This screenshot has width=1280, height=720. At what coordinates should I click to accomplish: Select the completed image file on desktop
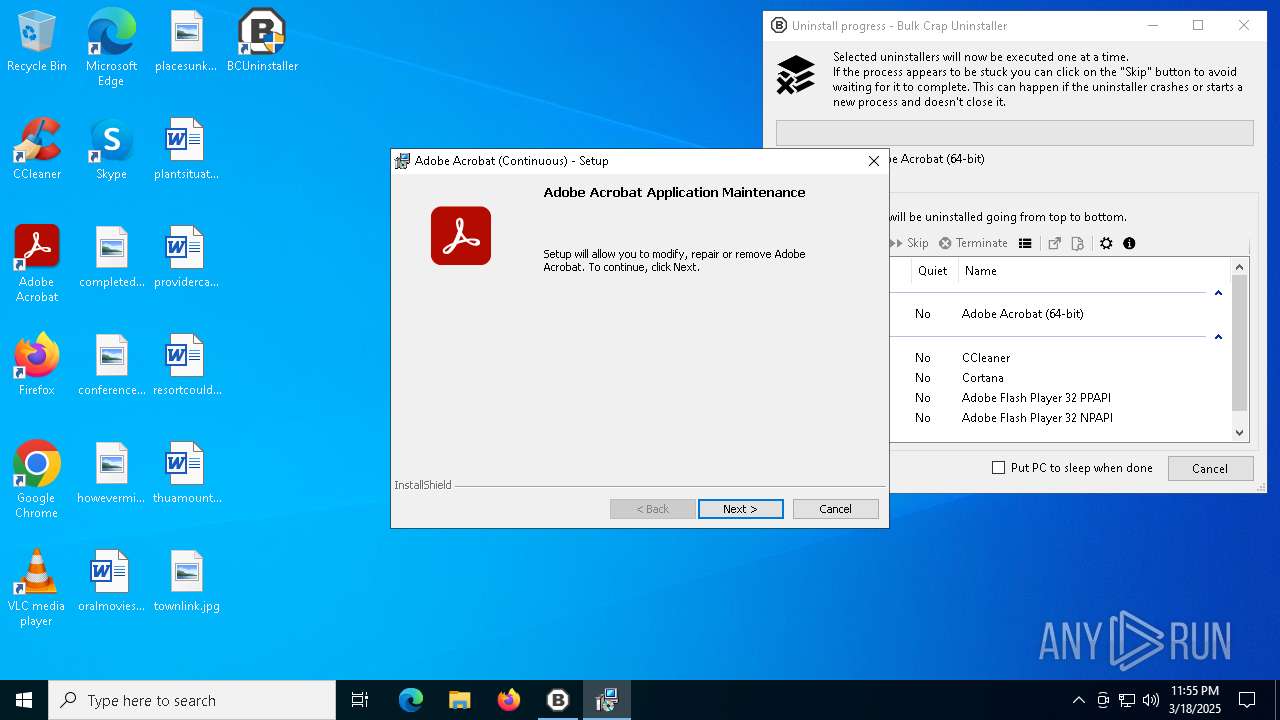(x=112, y=258)
